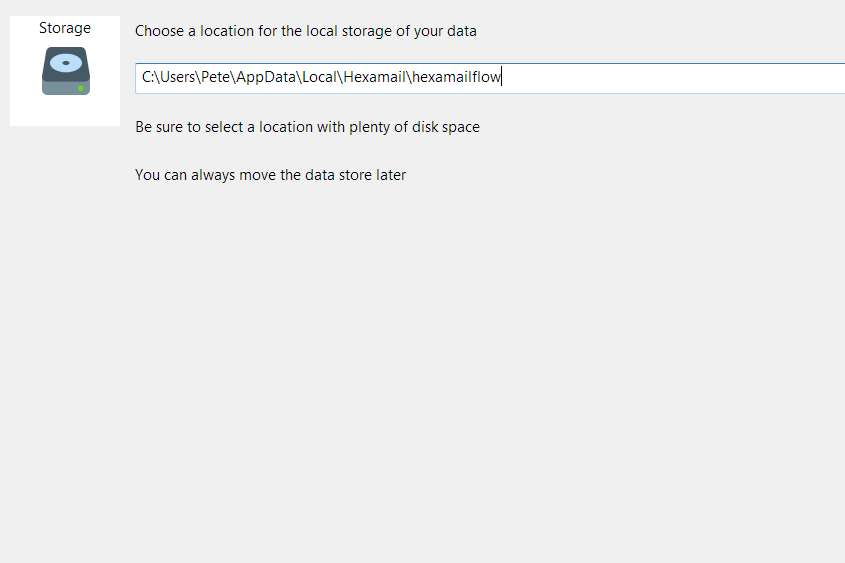Select the Storage label above the drive icon
The width and height of the screenshot is (845, 563).
pos(65,28)
